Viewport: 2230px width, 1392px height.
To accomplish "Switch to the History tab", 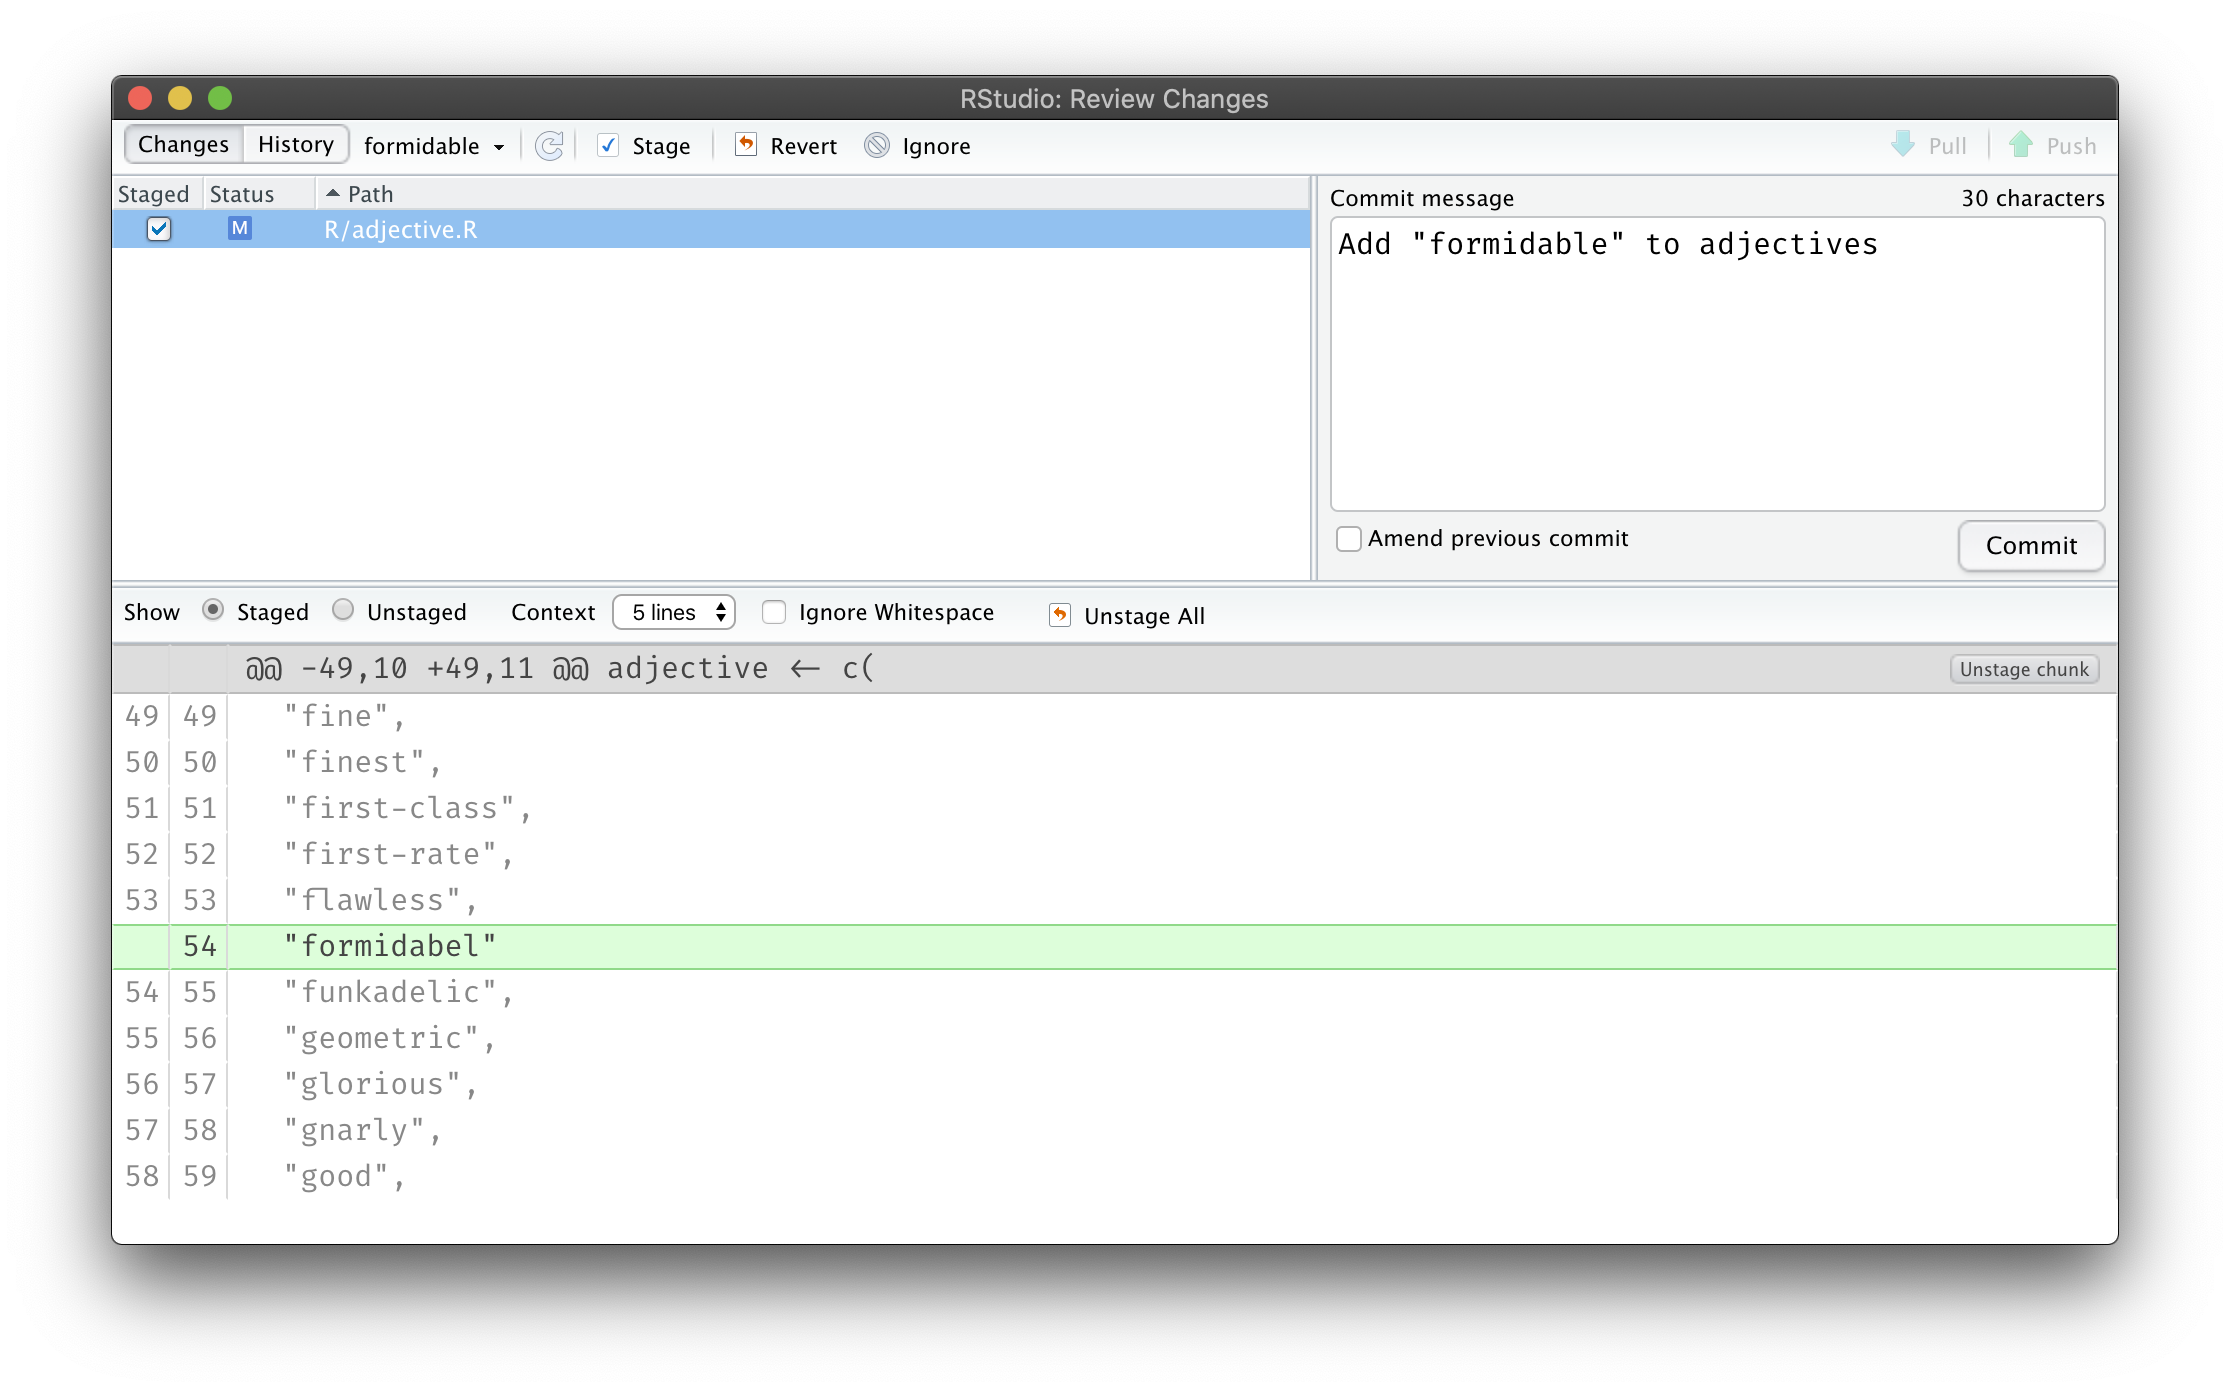I will [x=293, y=146].
